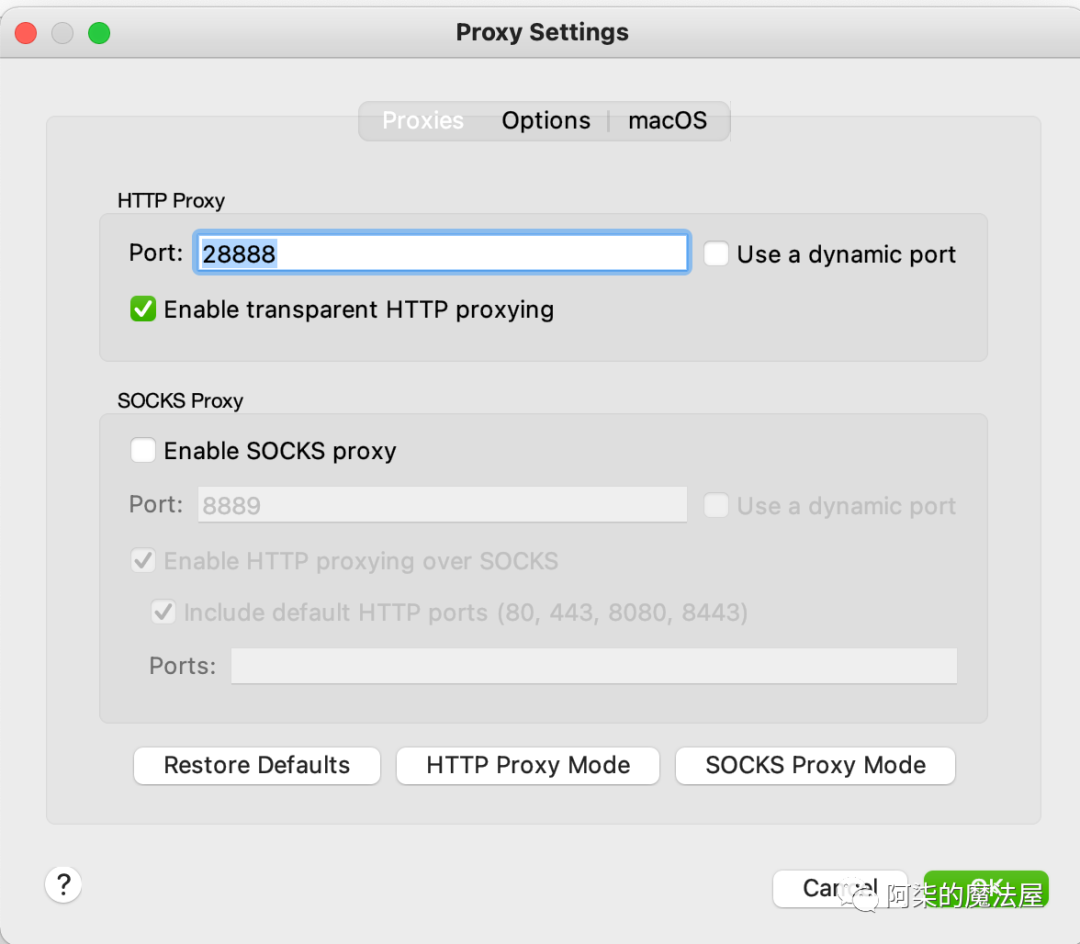
Task: Click the Restore Defaults button
Action: pos(257,766)
